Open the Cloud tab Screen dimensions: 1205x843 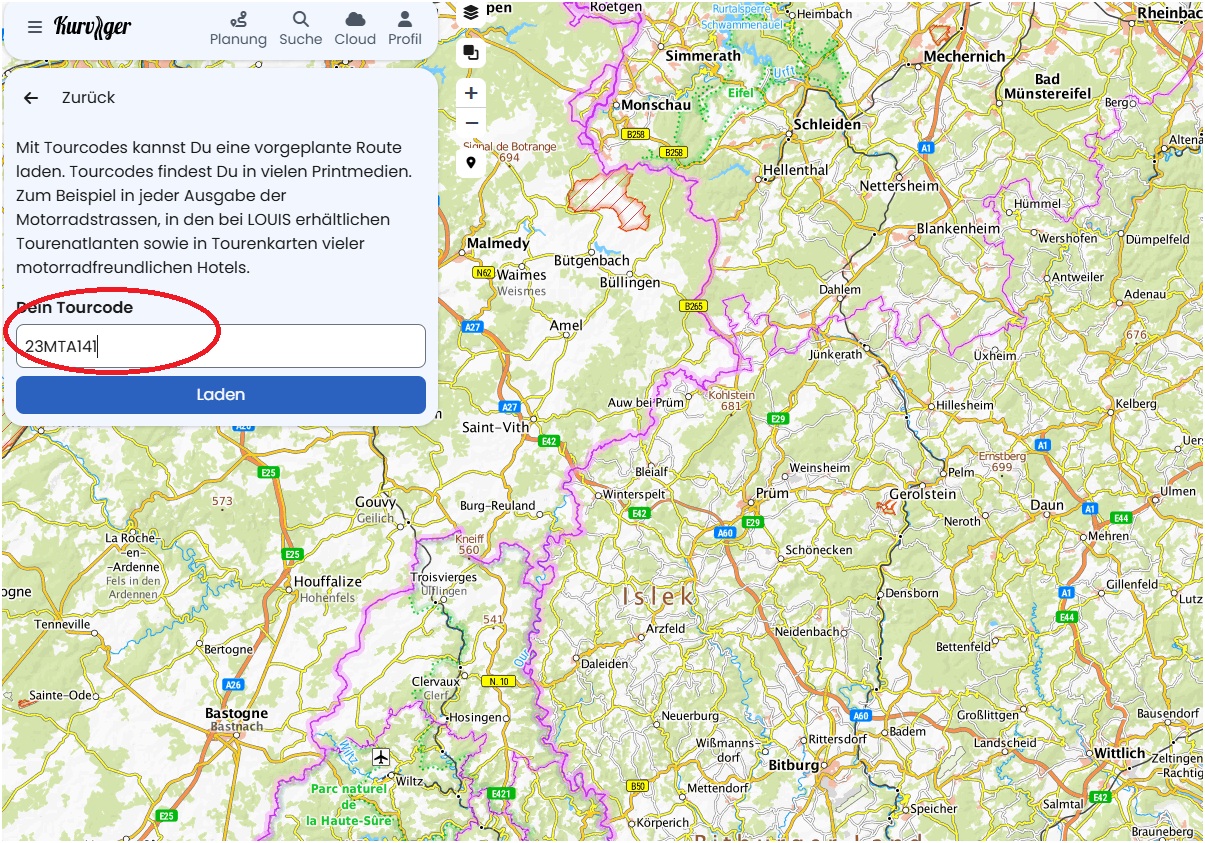355,29
